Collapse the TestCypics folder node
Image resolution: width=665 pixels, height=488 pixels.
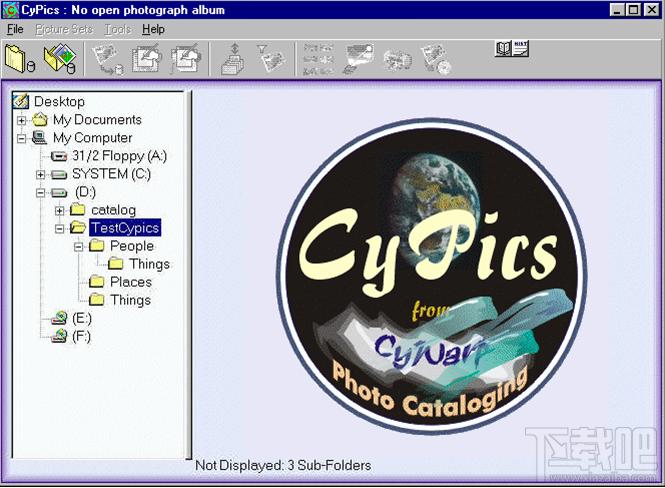[x=59, y=229]
